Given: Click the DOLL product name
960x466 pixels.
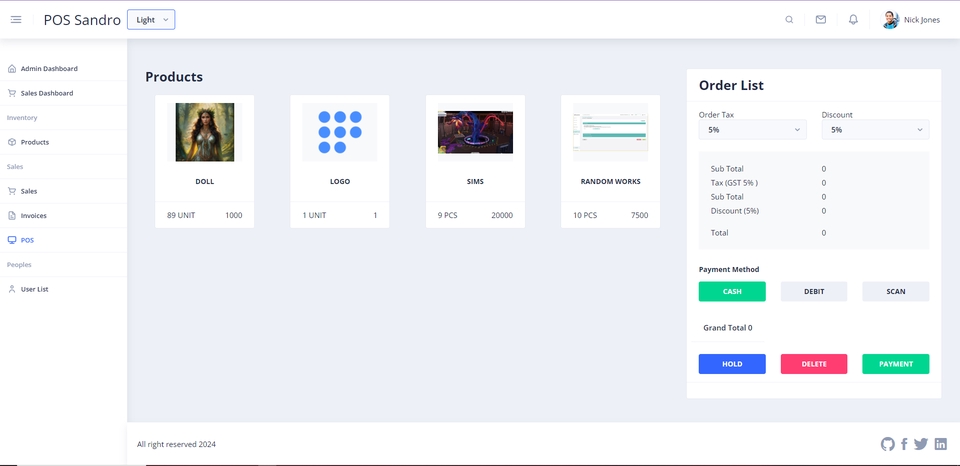Looking at the screenshot, I should (x=204, y=182).
